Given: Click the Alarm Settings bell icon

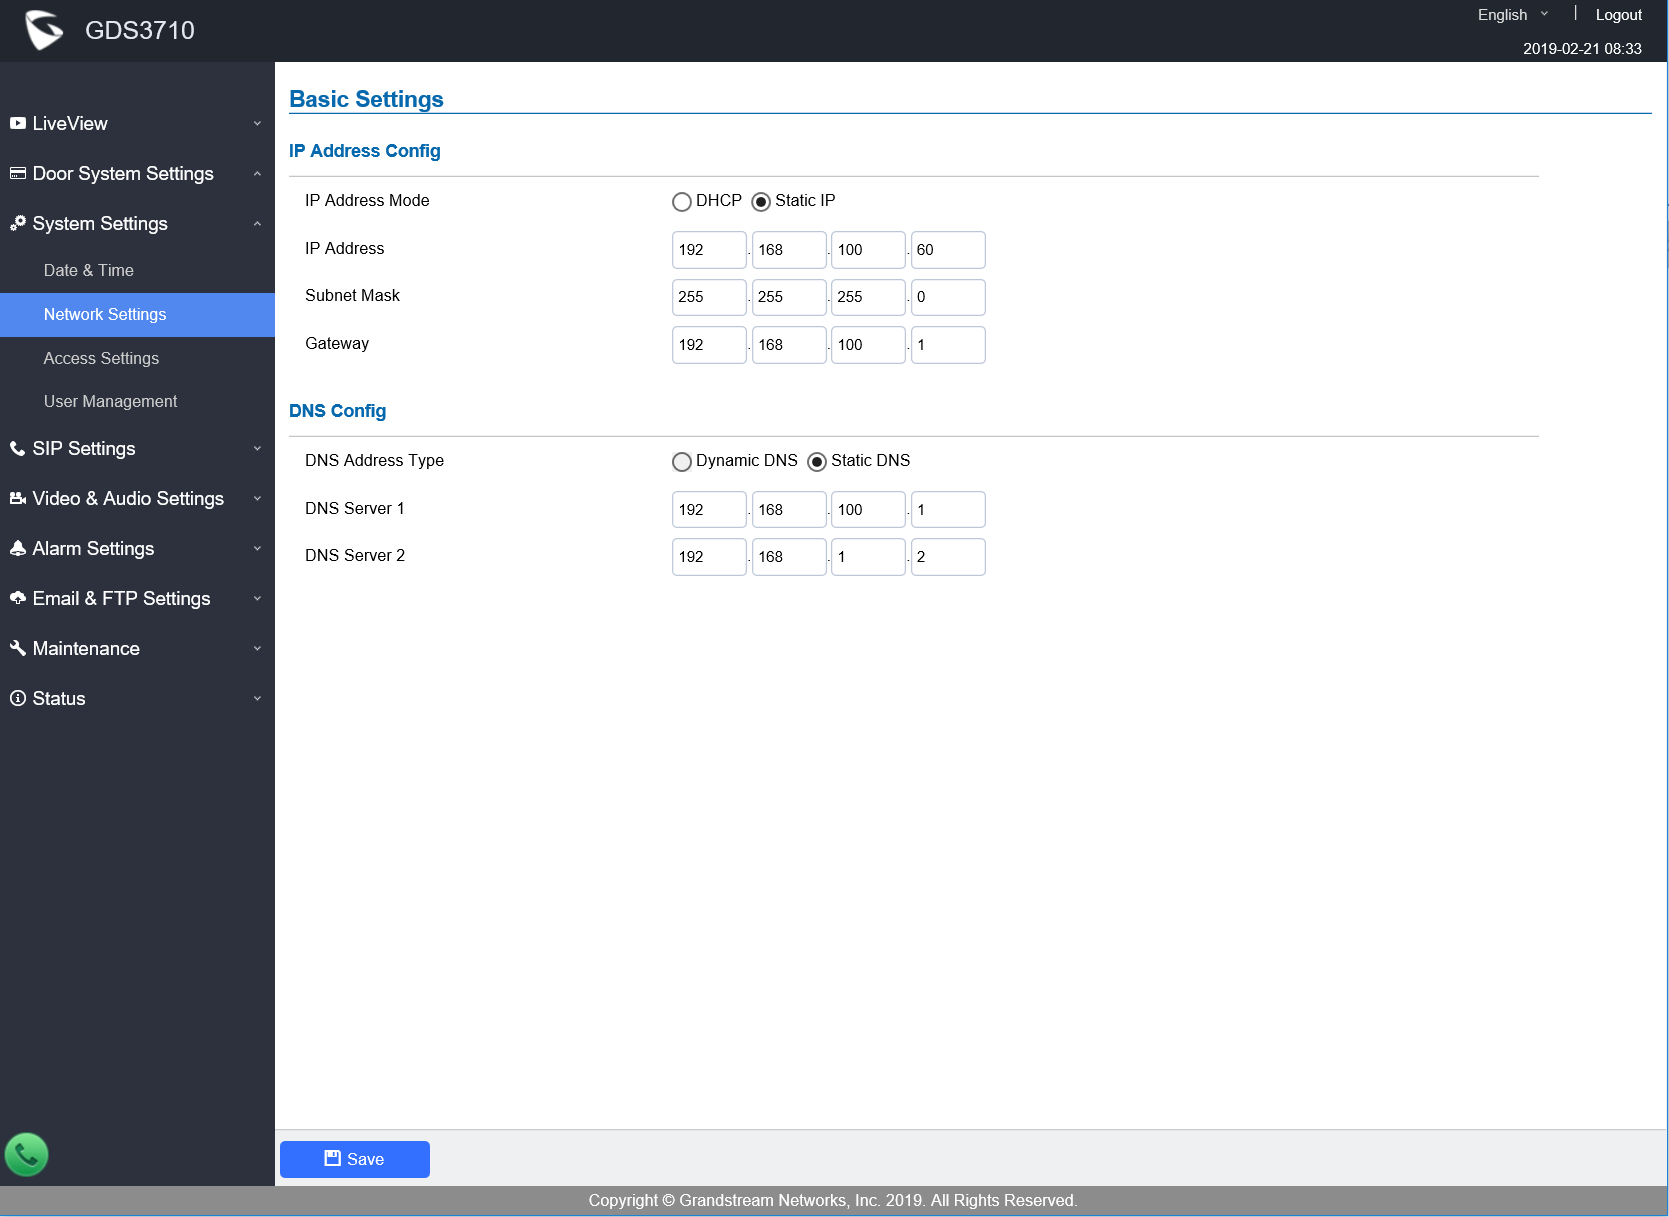Looking at the screenshot, I should click(18, 548).
